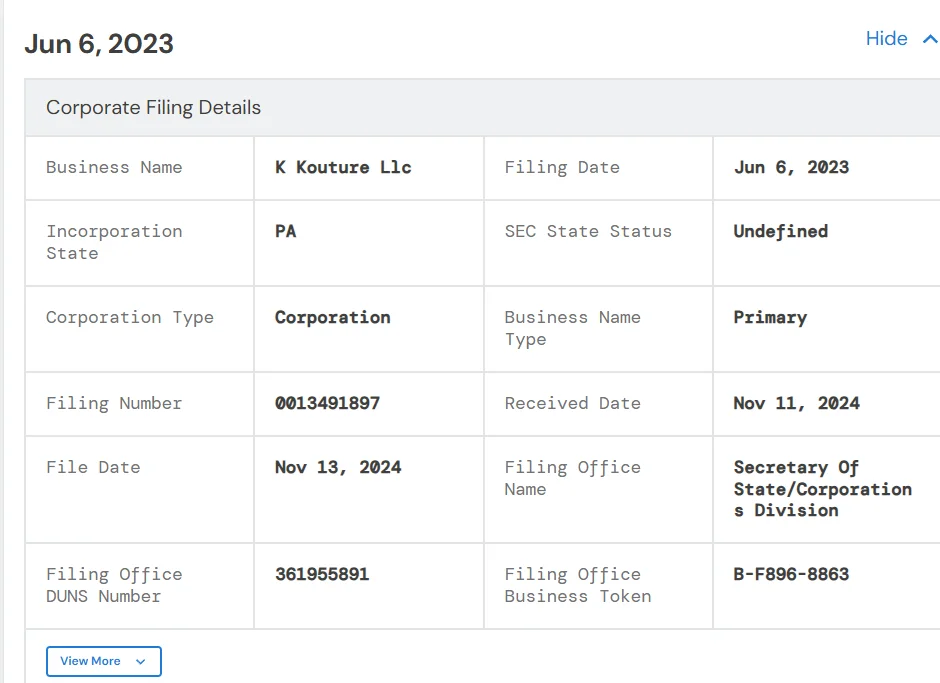Viewport: 940px width, 683px height.
Task: Select the DUNS number 361955891
Action: (322, 575)
